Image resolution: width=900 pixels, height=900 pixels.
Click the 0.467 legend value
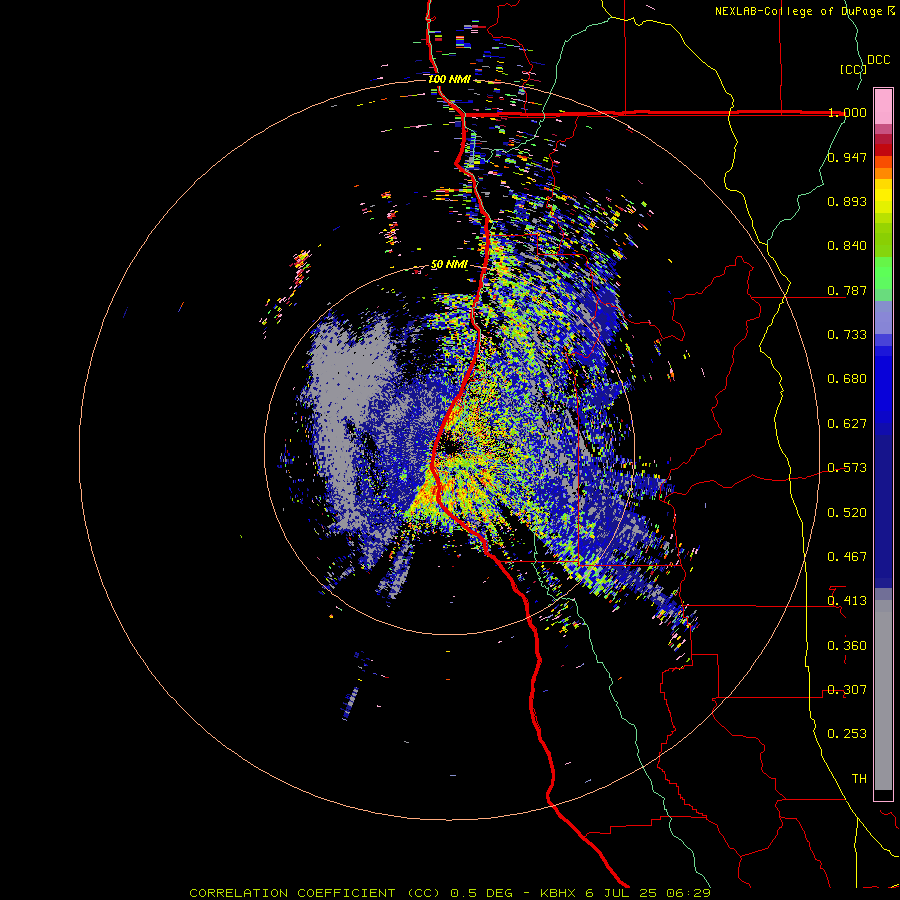click(x=847, y=557)
